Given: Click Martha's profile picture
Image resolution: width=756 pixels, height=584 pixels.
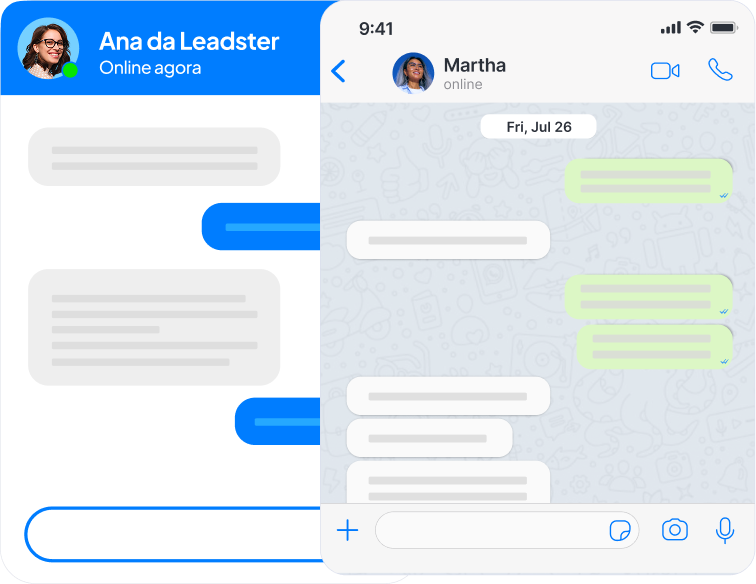Looking at the screenshot, I should 413,73.
